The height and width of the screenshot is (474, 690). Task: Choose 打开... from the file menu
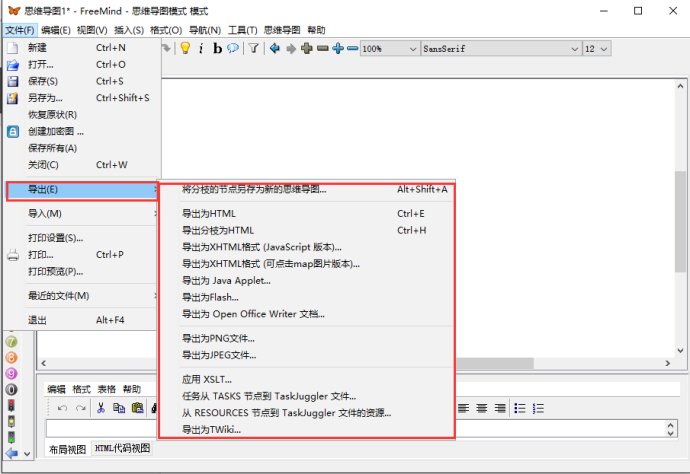81,64
